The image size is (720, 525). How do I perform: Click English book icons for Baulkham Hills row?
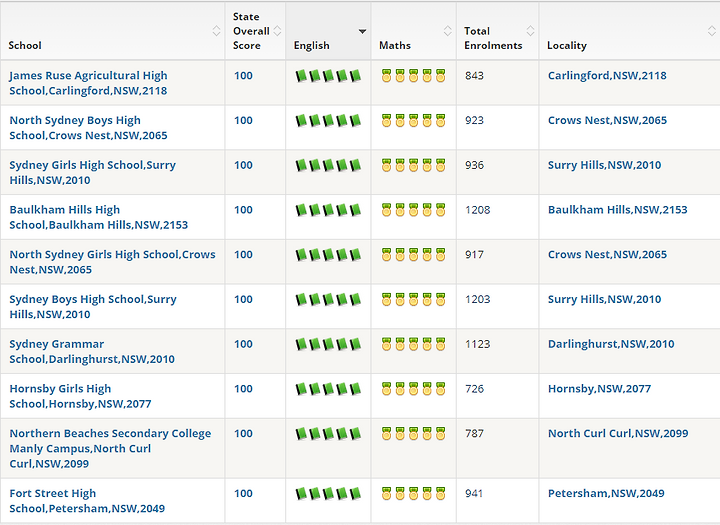tap(328, 210)
